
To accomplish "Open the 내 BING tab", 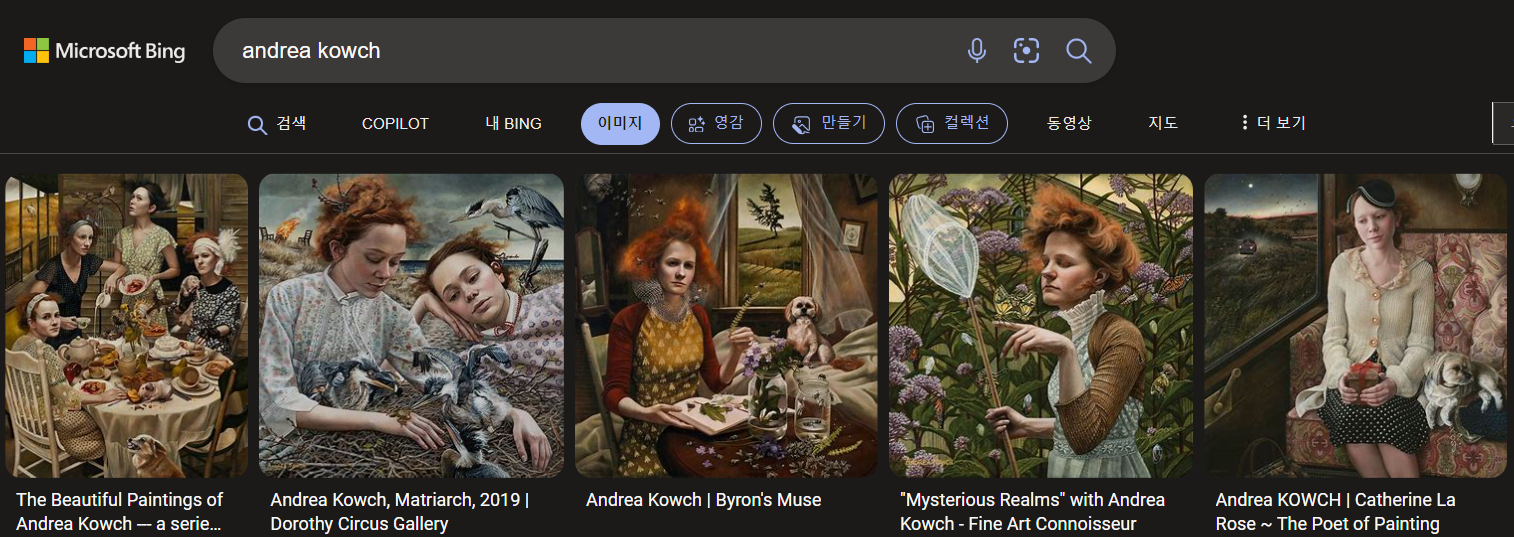I will [513, 124].
